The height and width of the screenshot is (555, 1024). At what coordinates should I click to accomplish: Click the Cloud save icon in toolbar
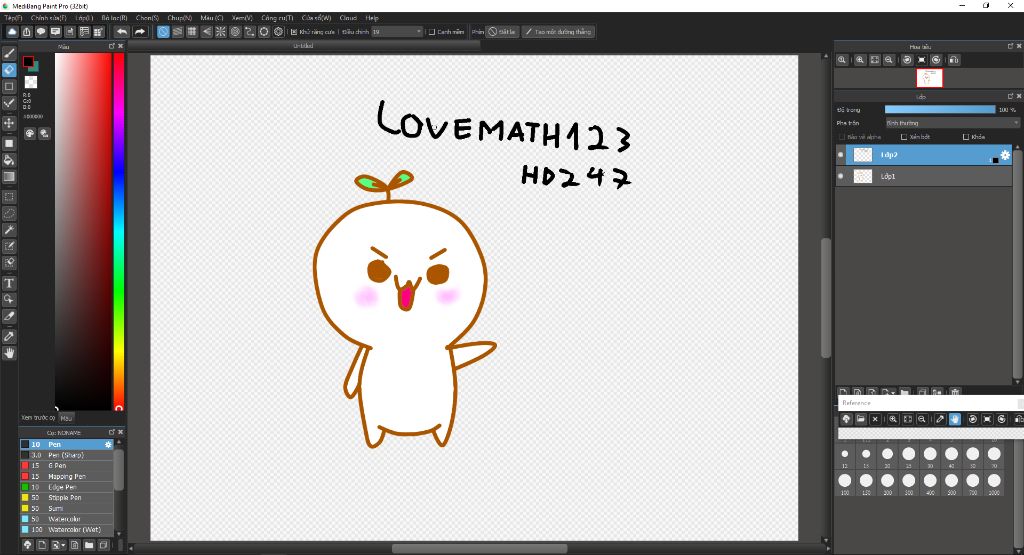pyautogui.click(x=12, y=31)
